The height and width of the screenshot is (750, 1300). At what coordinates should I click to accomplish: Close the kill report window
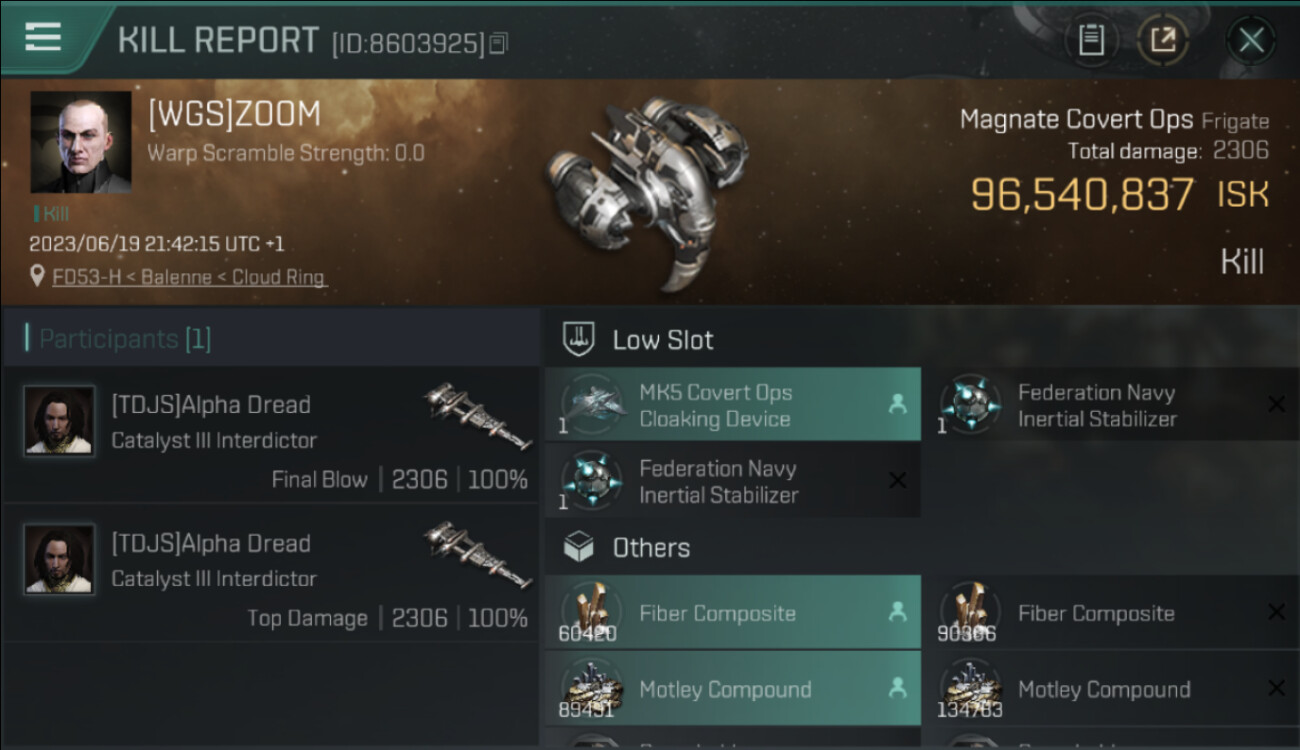pos(1250,40)
